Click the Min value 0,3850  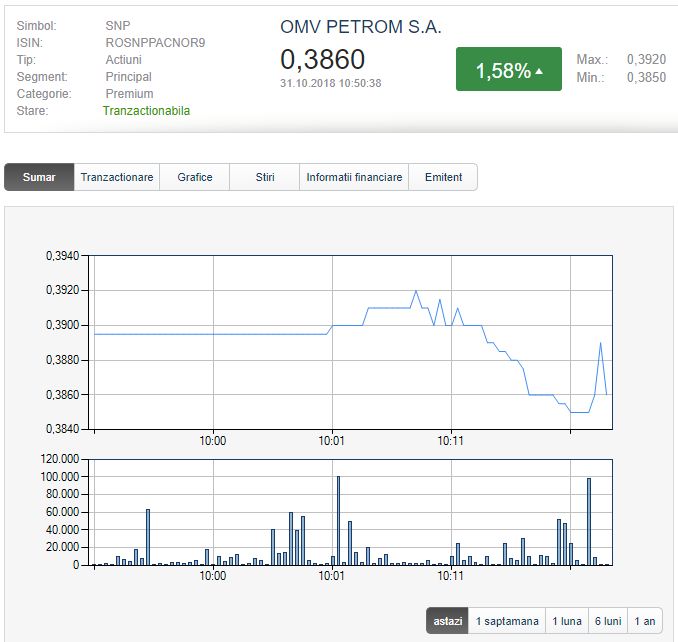(x=646, y=77)
